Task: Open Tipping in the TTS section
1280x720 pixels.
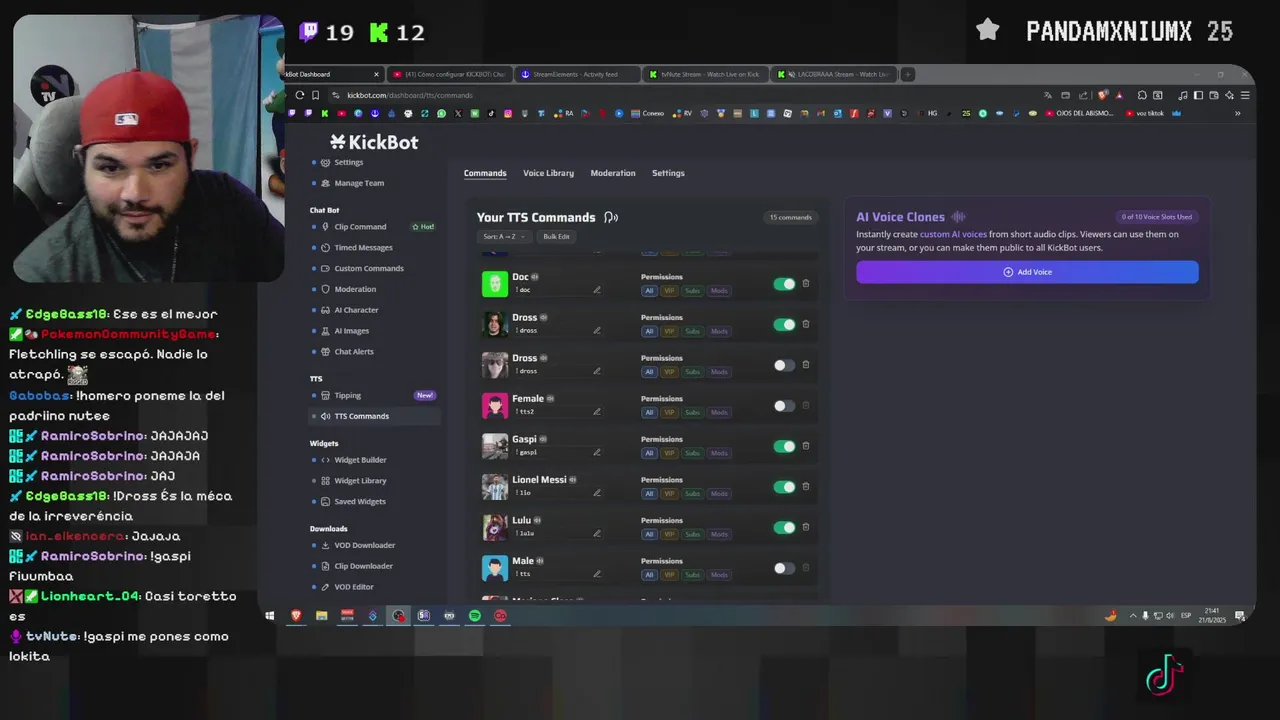Action: point(347,395)
